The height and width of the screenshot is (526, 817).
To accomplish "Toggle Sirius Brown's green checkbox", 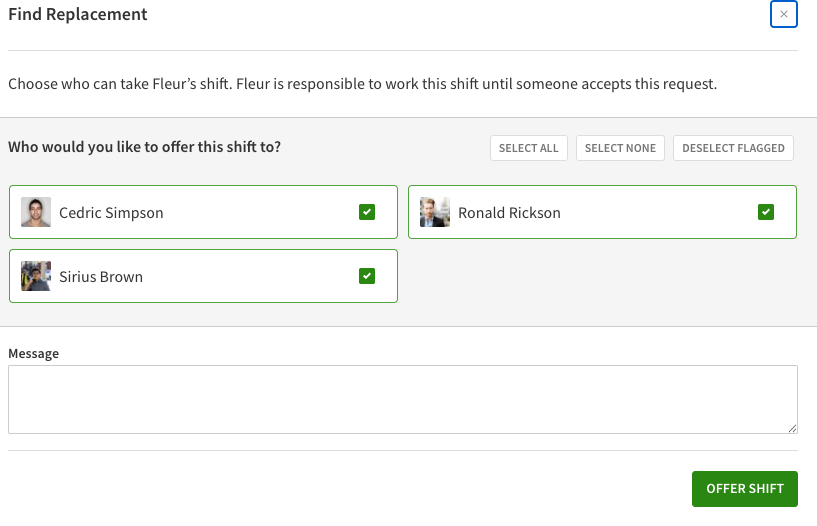I will point(367,276).
